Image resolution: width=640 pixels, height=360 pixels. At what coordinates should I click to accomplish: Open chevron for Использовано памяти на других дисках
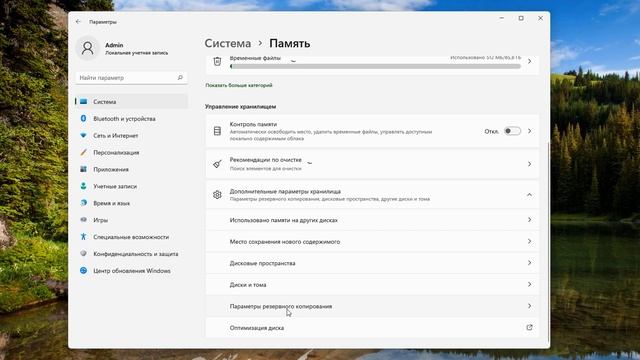(x=529, y=220)
